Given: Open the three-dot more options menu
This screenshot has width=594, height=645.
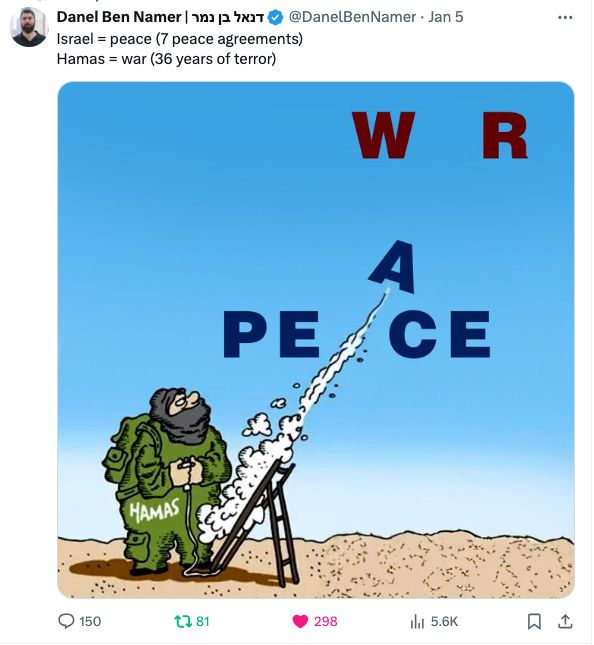Looking at the screenshot, I should click(565, 17).
